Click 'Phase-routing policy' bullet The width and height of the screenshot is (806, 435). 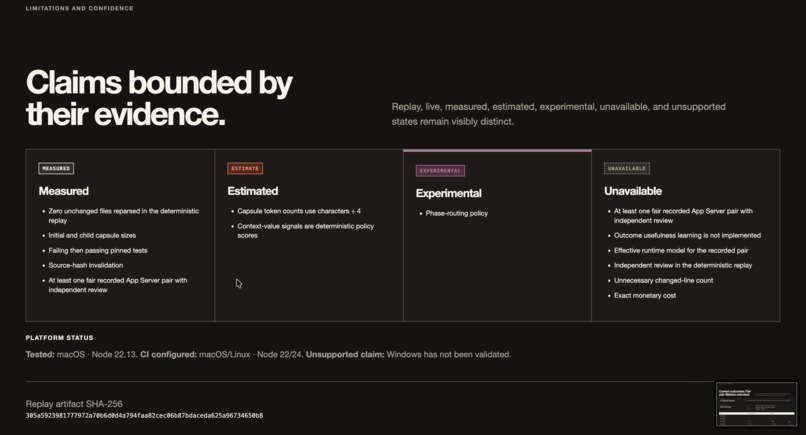coord(456,213)
